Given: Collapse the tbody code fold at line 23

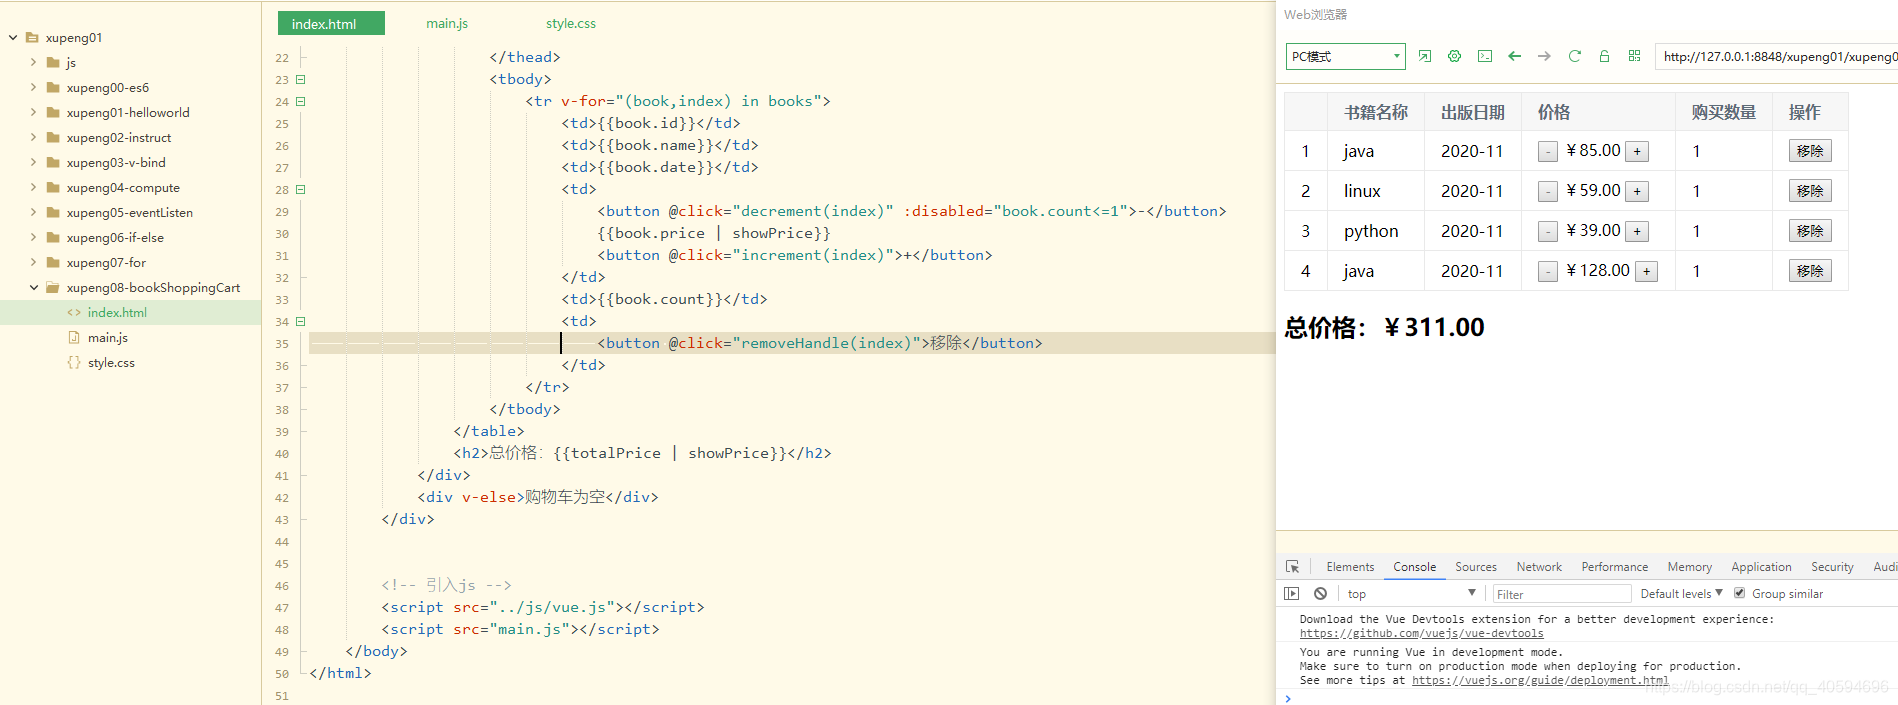Looking at the screenshot, I should tap(300, 79).
